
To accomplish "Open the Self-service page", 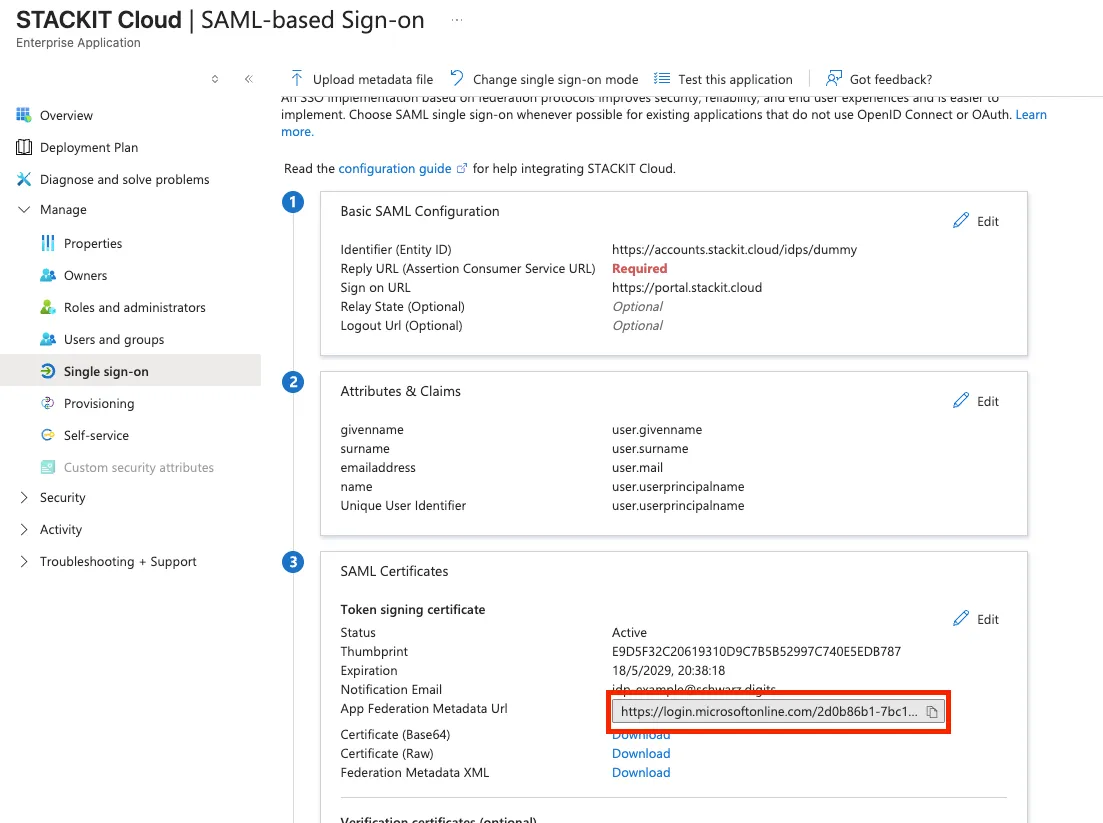I will pos(96,435).
